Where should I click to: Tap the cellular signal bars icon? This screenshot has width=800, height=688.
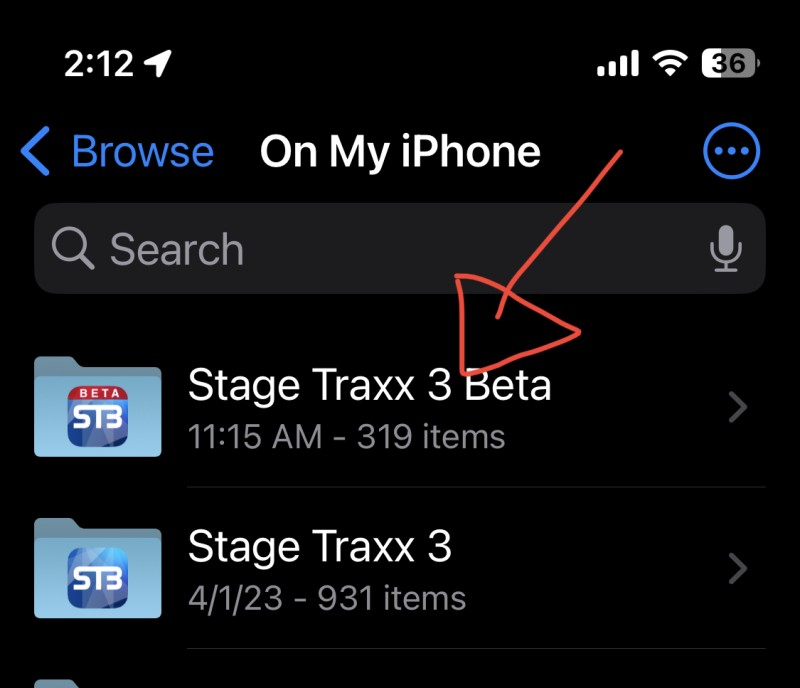coord(618,63)
